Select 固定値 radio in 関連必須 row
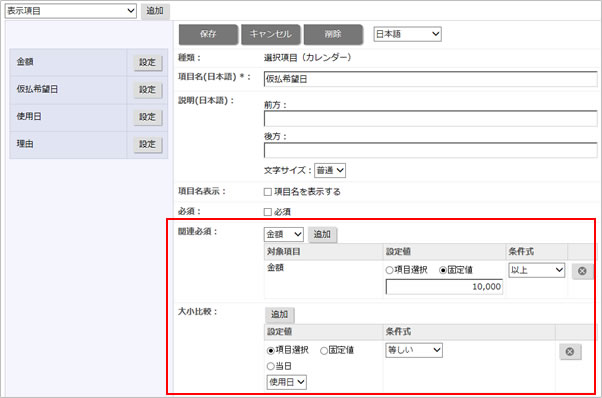Viewport: 602px width, 398px height. [443, 270]
